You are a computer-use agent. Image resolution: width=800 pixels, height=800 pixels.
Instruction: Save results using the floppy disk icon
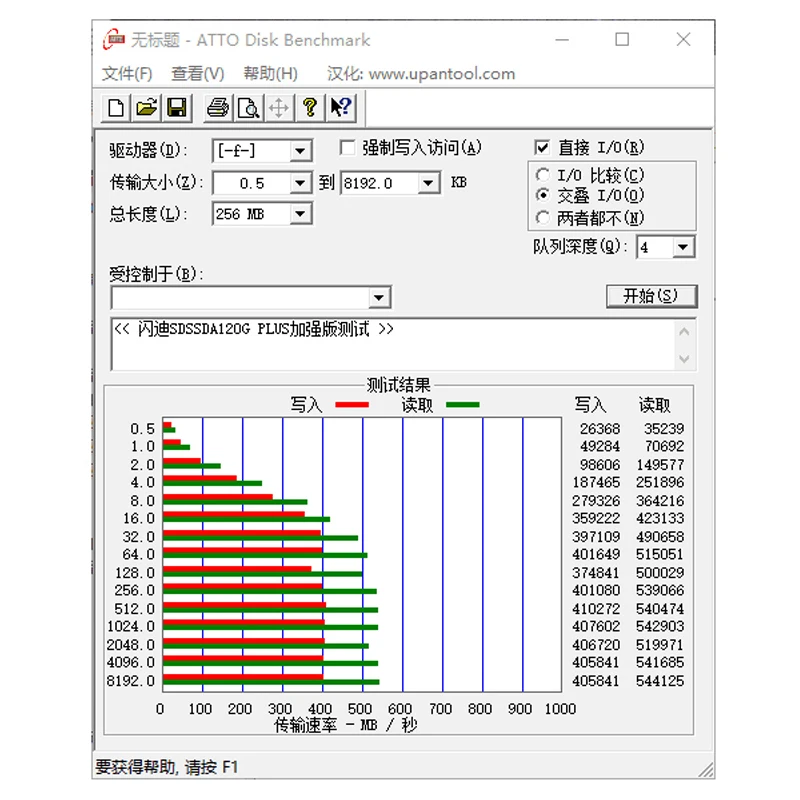tap(177, 108)
